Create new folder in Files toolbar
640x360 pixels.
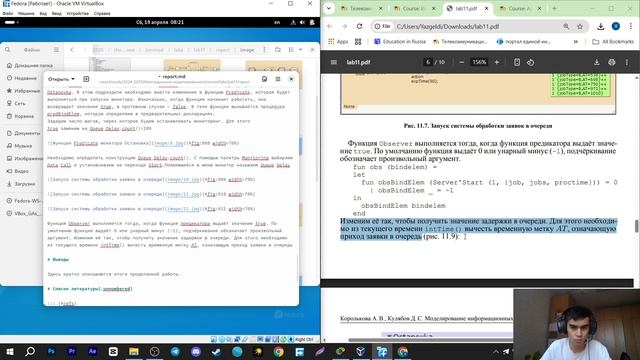[278, 50]
